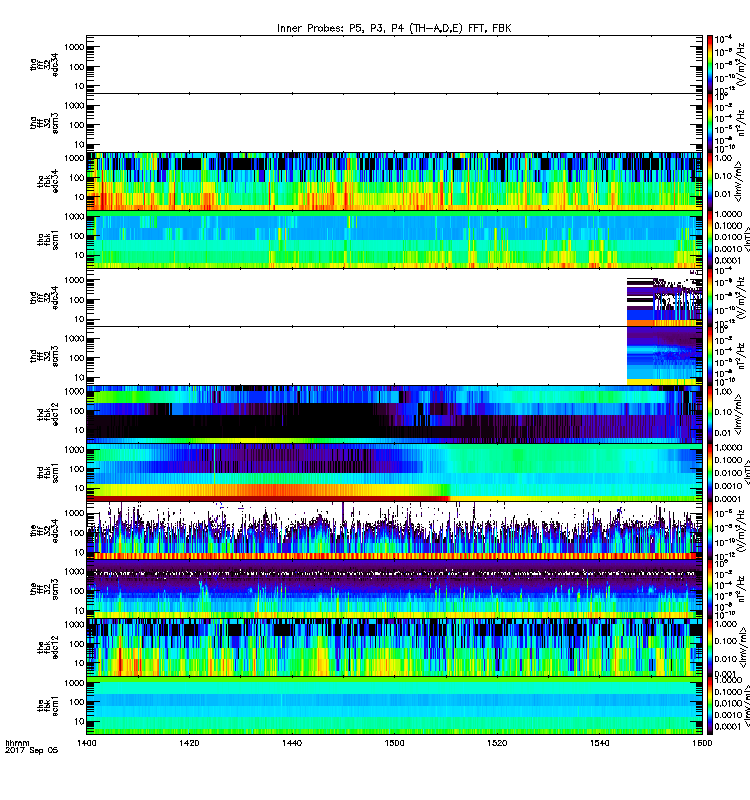Click the 100 tick label of thd fbk scm1
Viewport: 750px width, 800px height.
pyautogui.click(x=77, y=469)
